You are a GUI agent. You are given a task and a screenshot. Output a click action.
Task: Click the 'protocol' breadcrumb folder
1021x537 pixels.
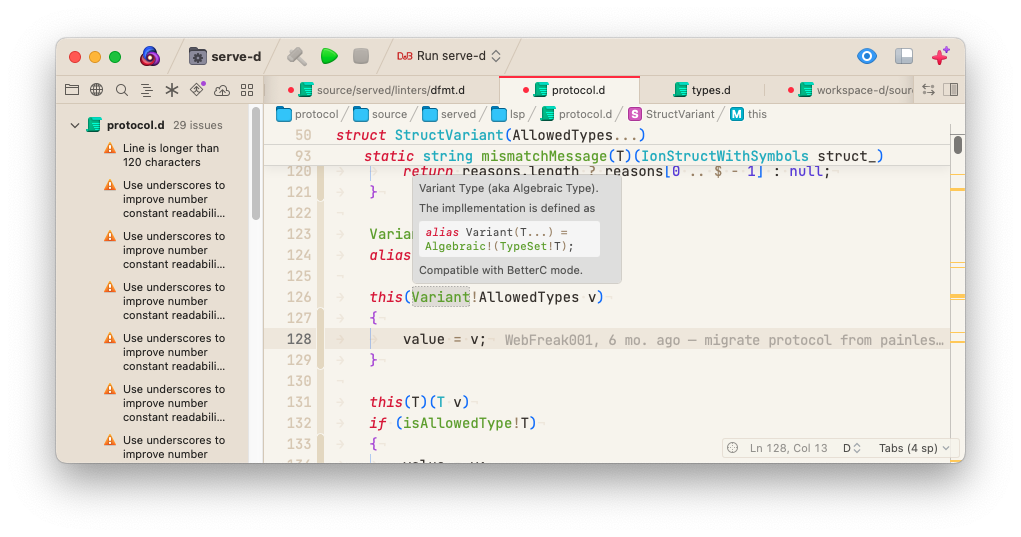(307, 115)
